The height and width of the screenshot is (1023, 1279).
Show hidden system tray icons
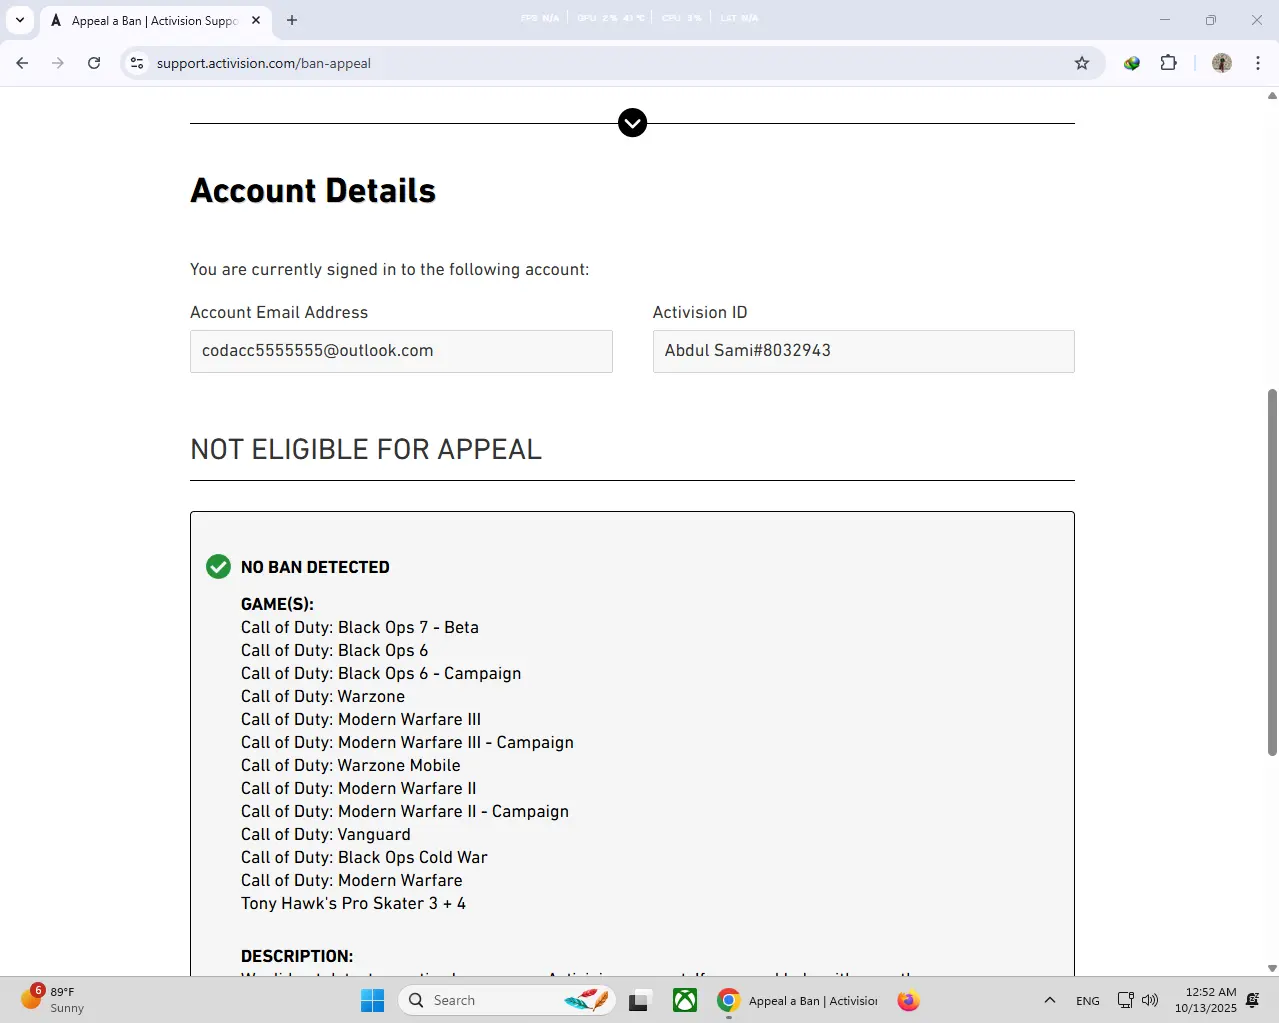pos(1049,1000)
